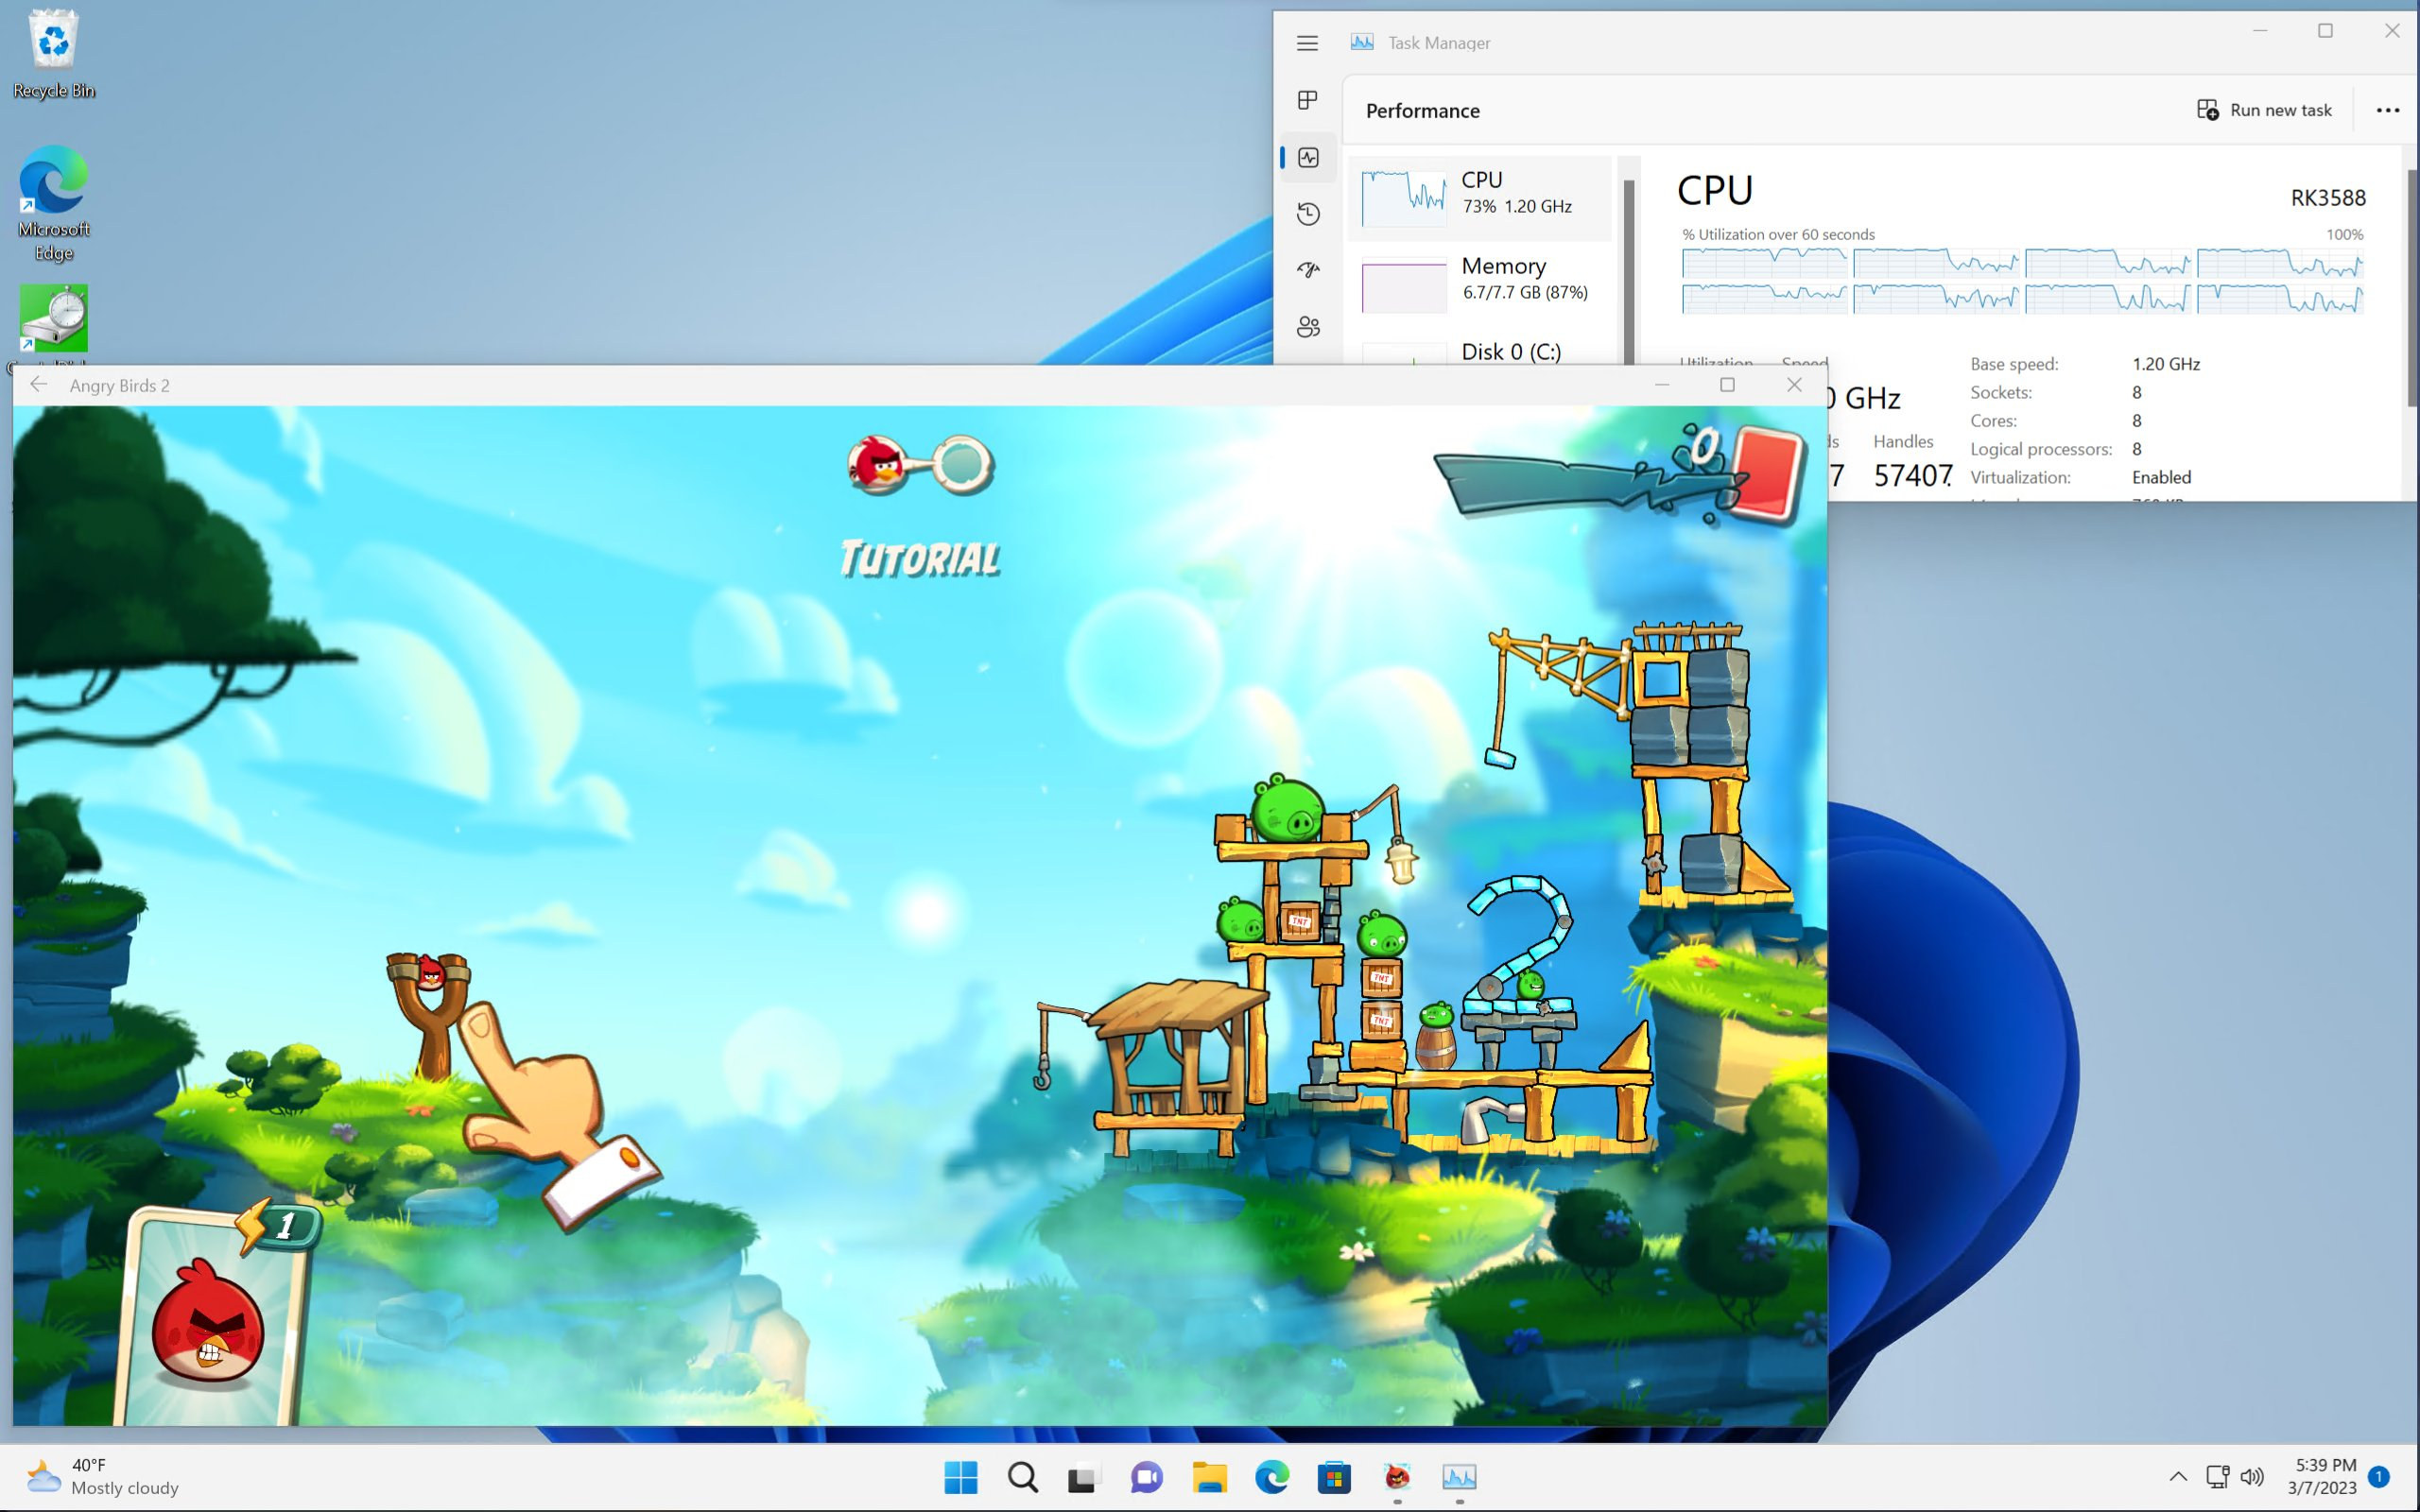Click Task Manager right-side vertical scrollbar

(2411, 290)
